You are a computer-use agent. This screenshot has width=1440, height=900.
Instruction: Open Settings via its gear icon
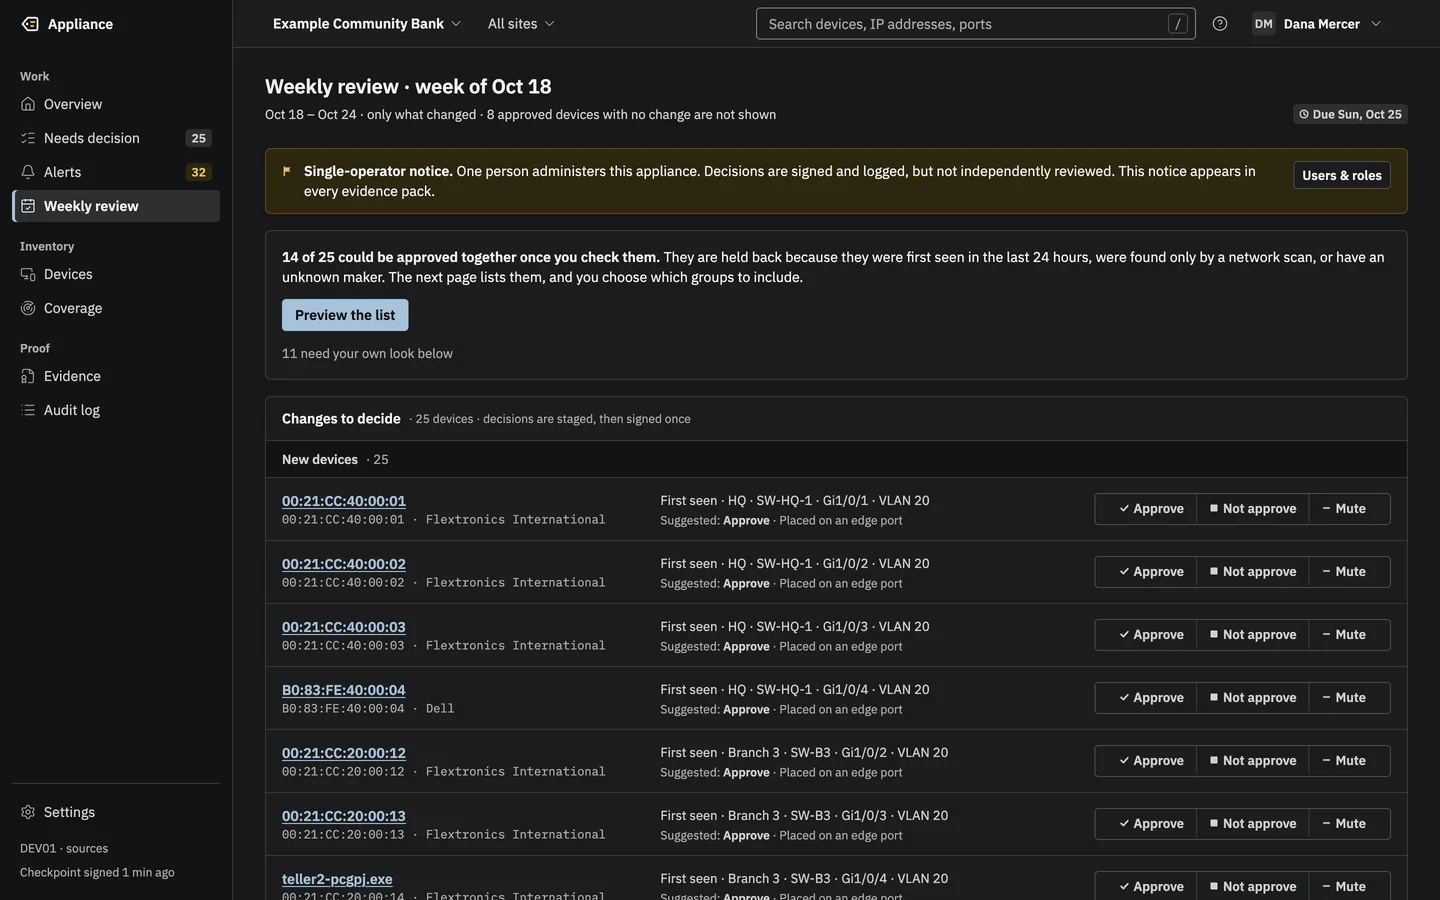(x=28, y=812)
